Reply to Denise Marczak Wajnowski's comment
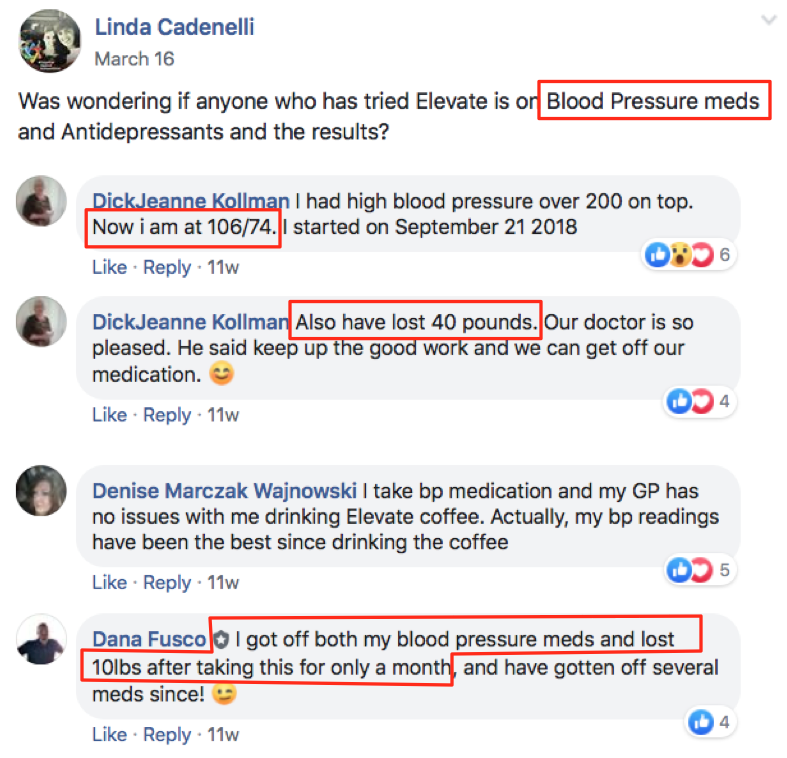The image size is (787, 758). click(167, 582)
